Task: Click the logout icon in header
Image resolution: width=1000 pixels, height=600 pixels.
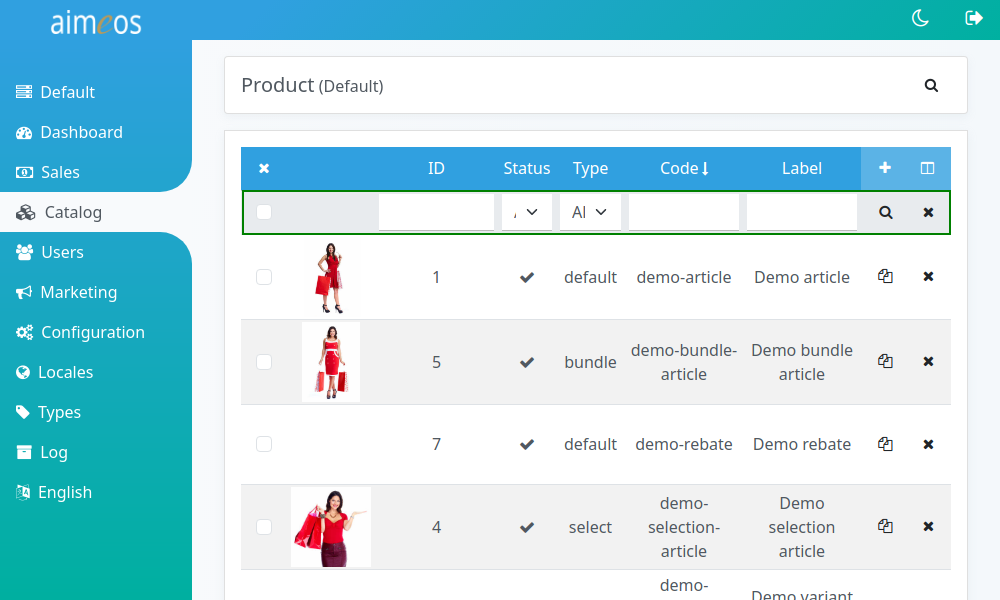Action: coord(973,18)
